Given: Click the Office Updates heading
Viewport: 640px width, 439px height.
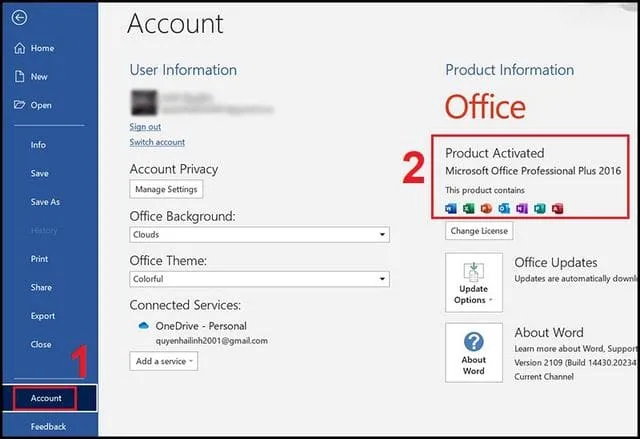Looking at the screenshot, I should (556, 262).
